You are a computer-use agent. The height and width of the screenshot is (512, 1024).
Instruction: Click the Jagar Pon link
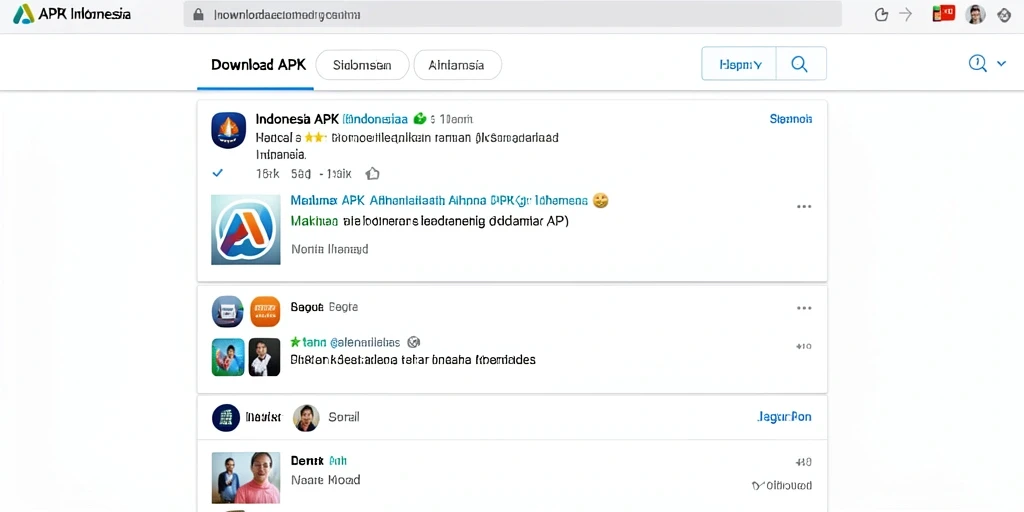784,417
